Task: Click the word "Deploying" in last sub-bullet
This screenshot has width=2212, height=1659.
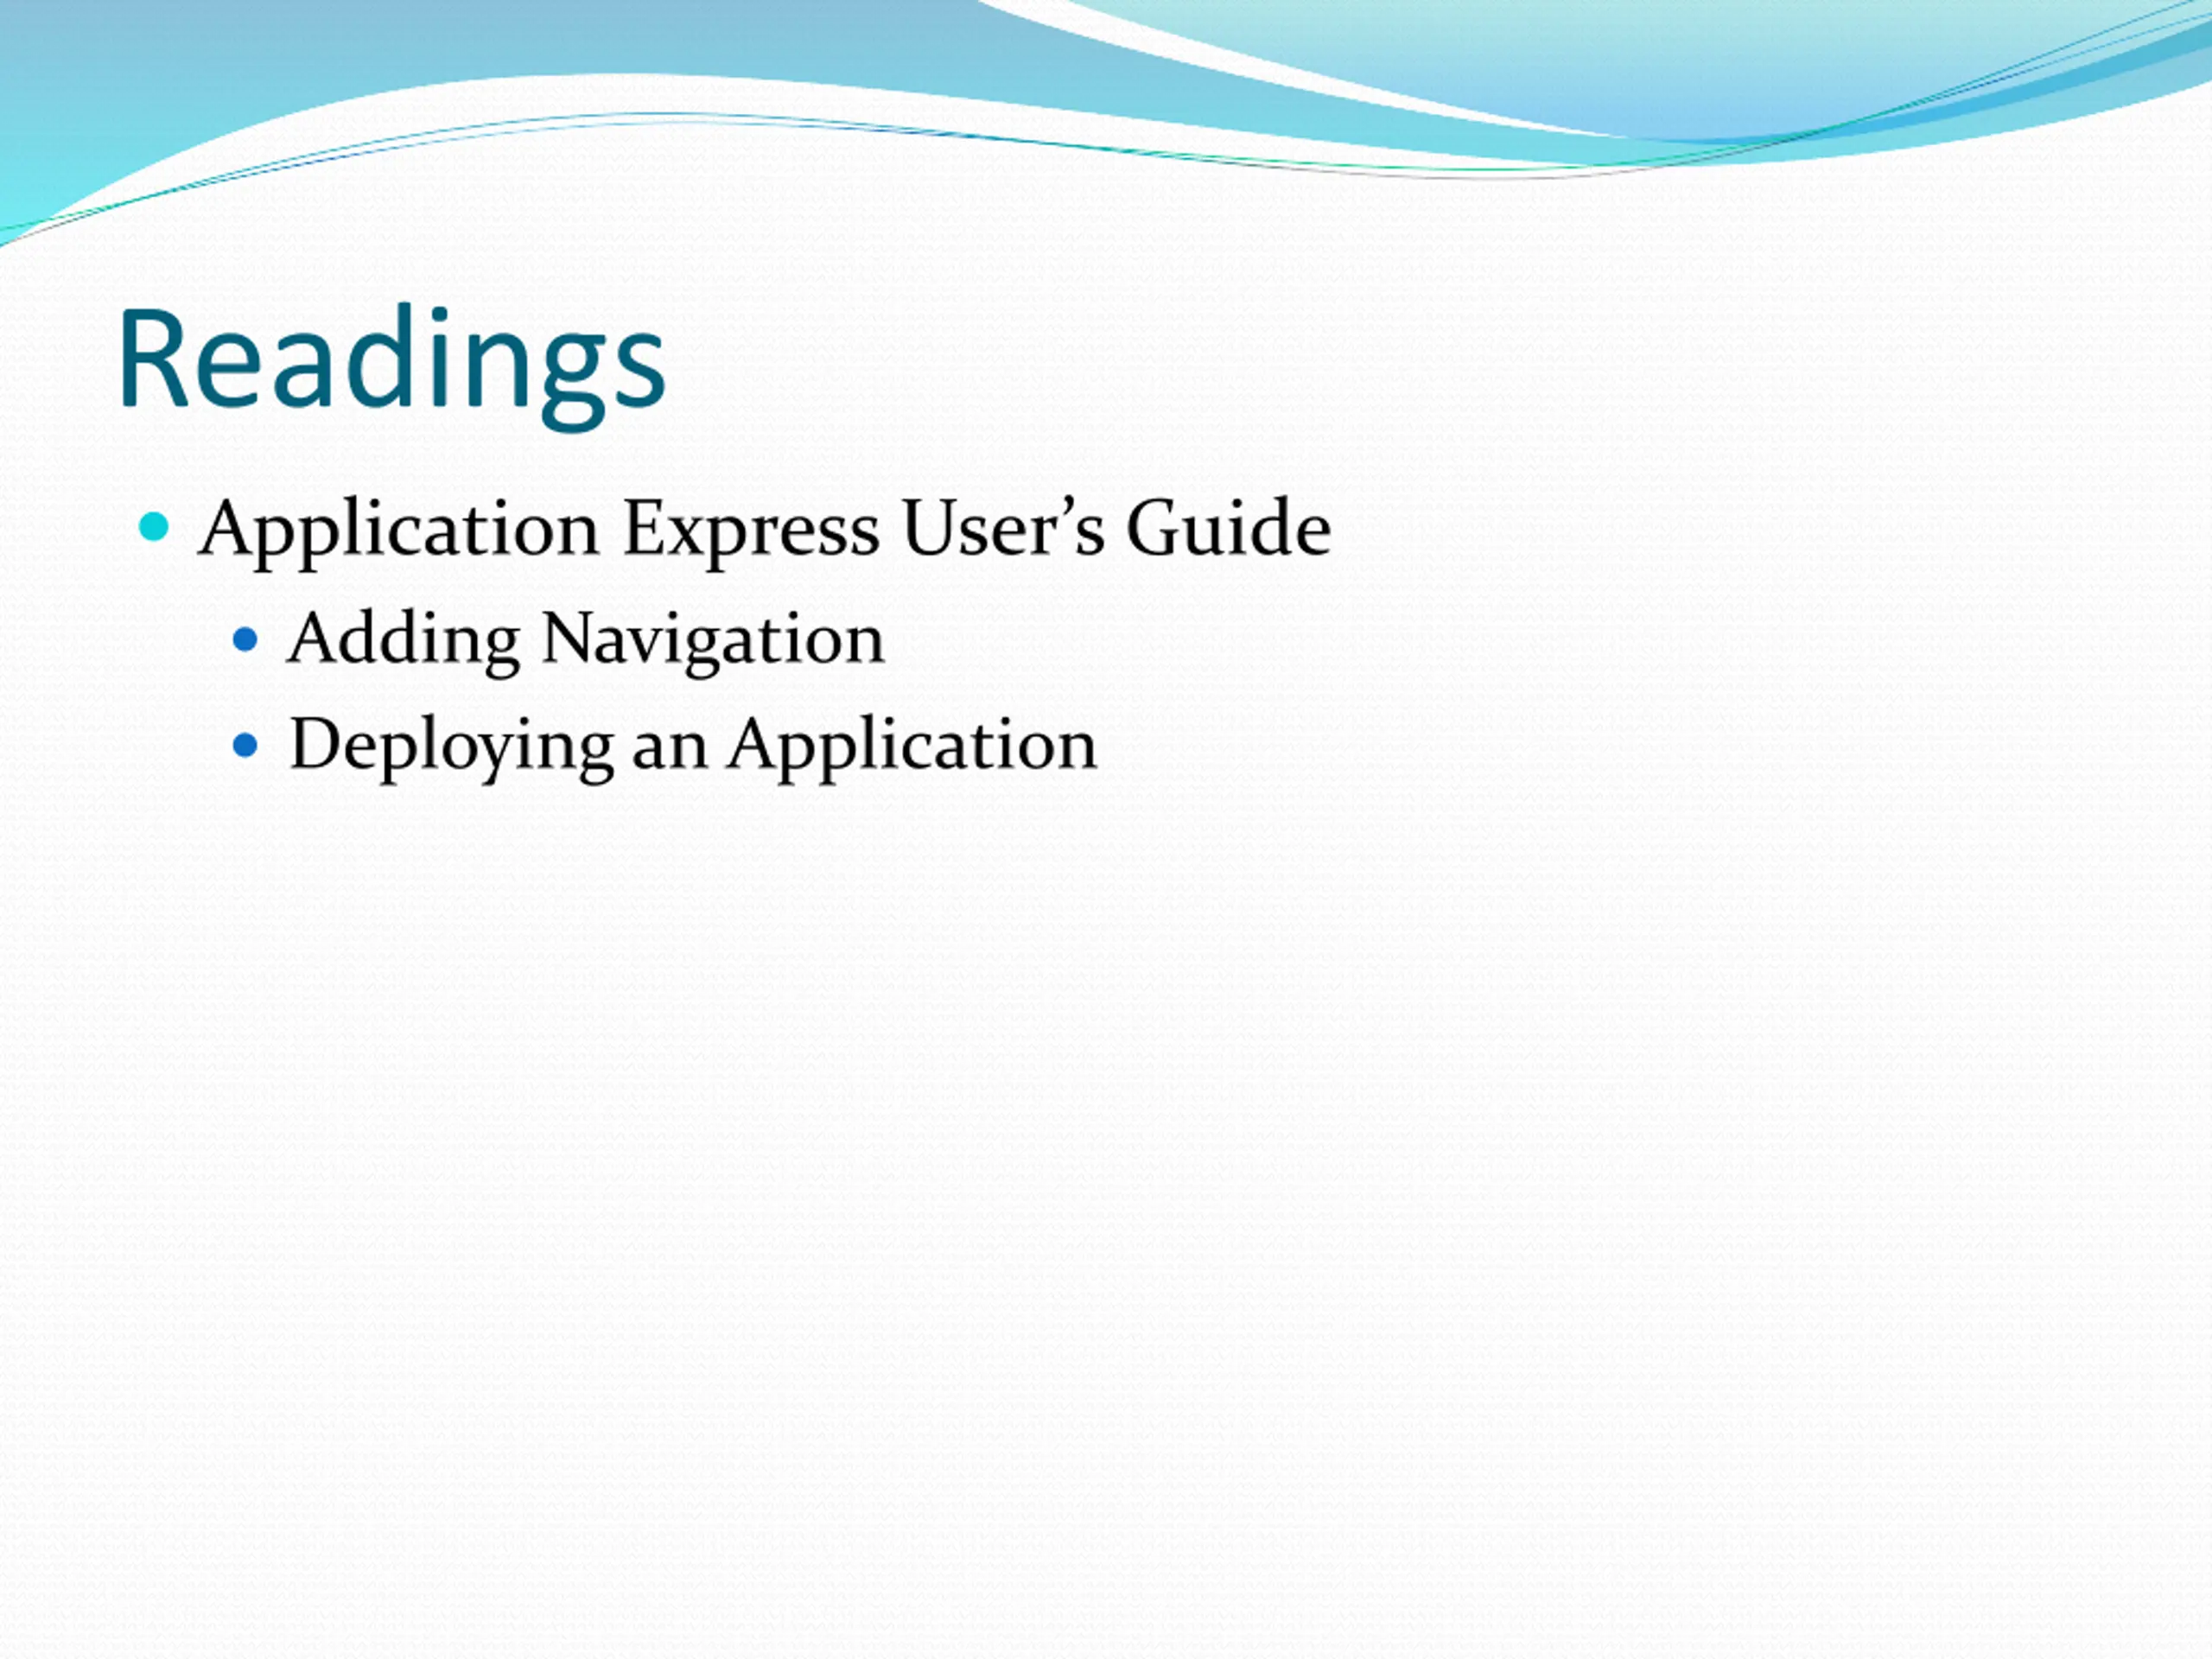Action: click(x=451, y=745)
